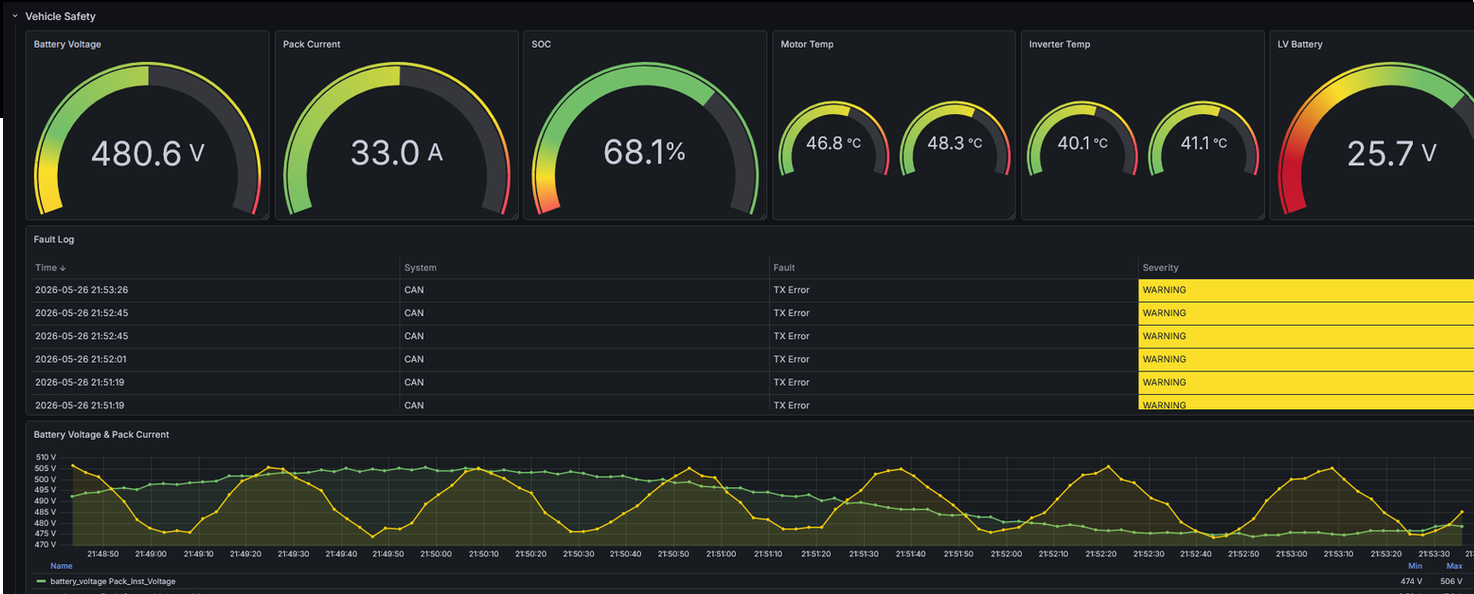The height and width of the screenshot is (594, 1474).
Task: Select WARNING cell in 21:53:26 row
Action: click(1306, 290)
